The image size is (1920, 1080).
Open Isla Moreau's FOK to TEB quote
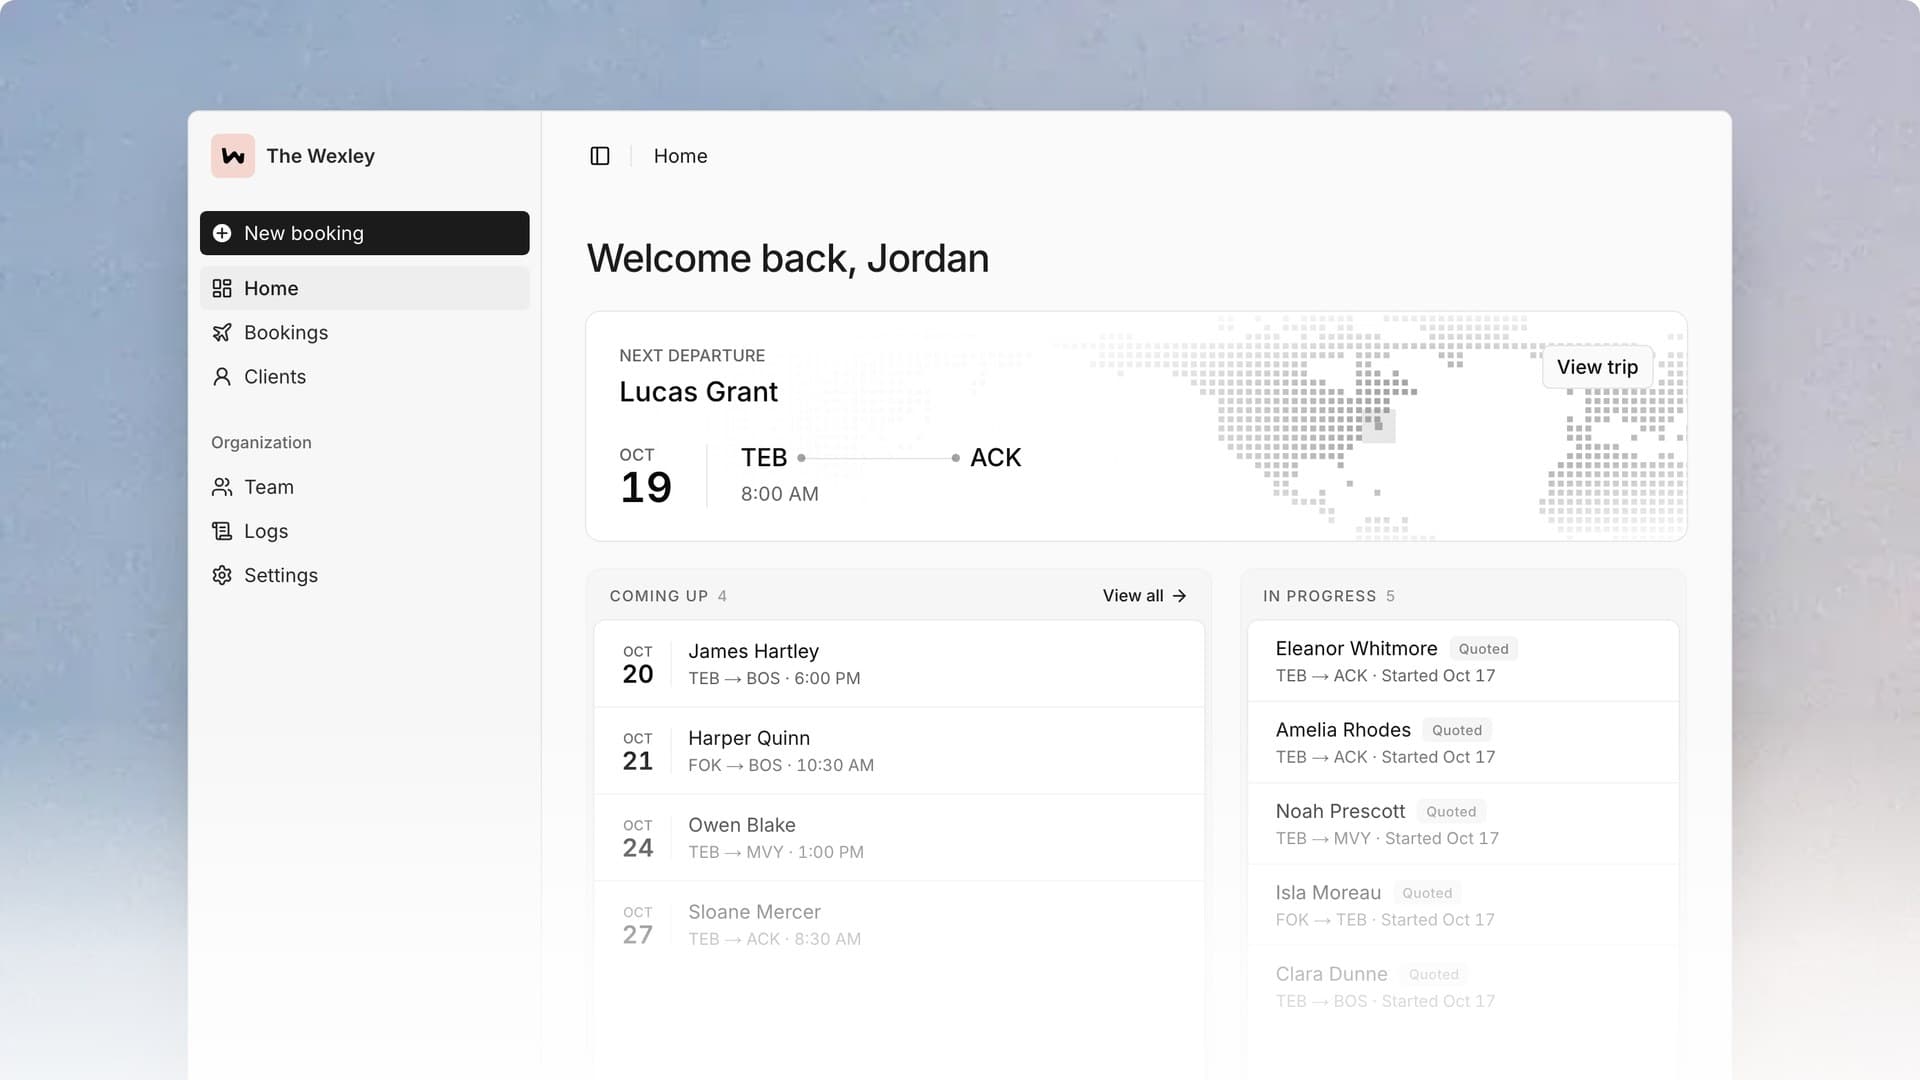tap(1463, 905)
